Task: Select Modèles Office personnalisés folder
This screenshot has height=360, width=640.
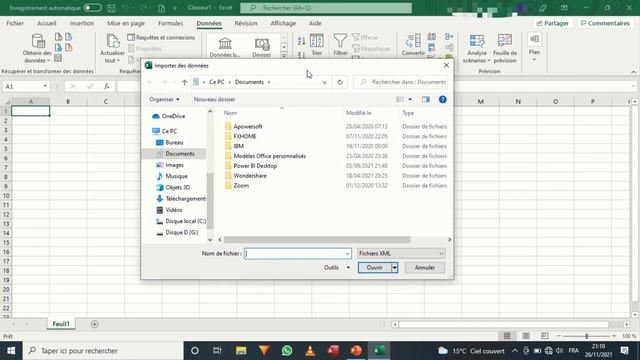Action: pos(265,156)
